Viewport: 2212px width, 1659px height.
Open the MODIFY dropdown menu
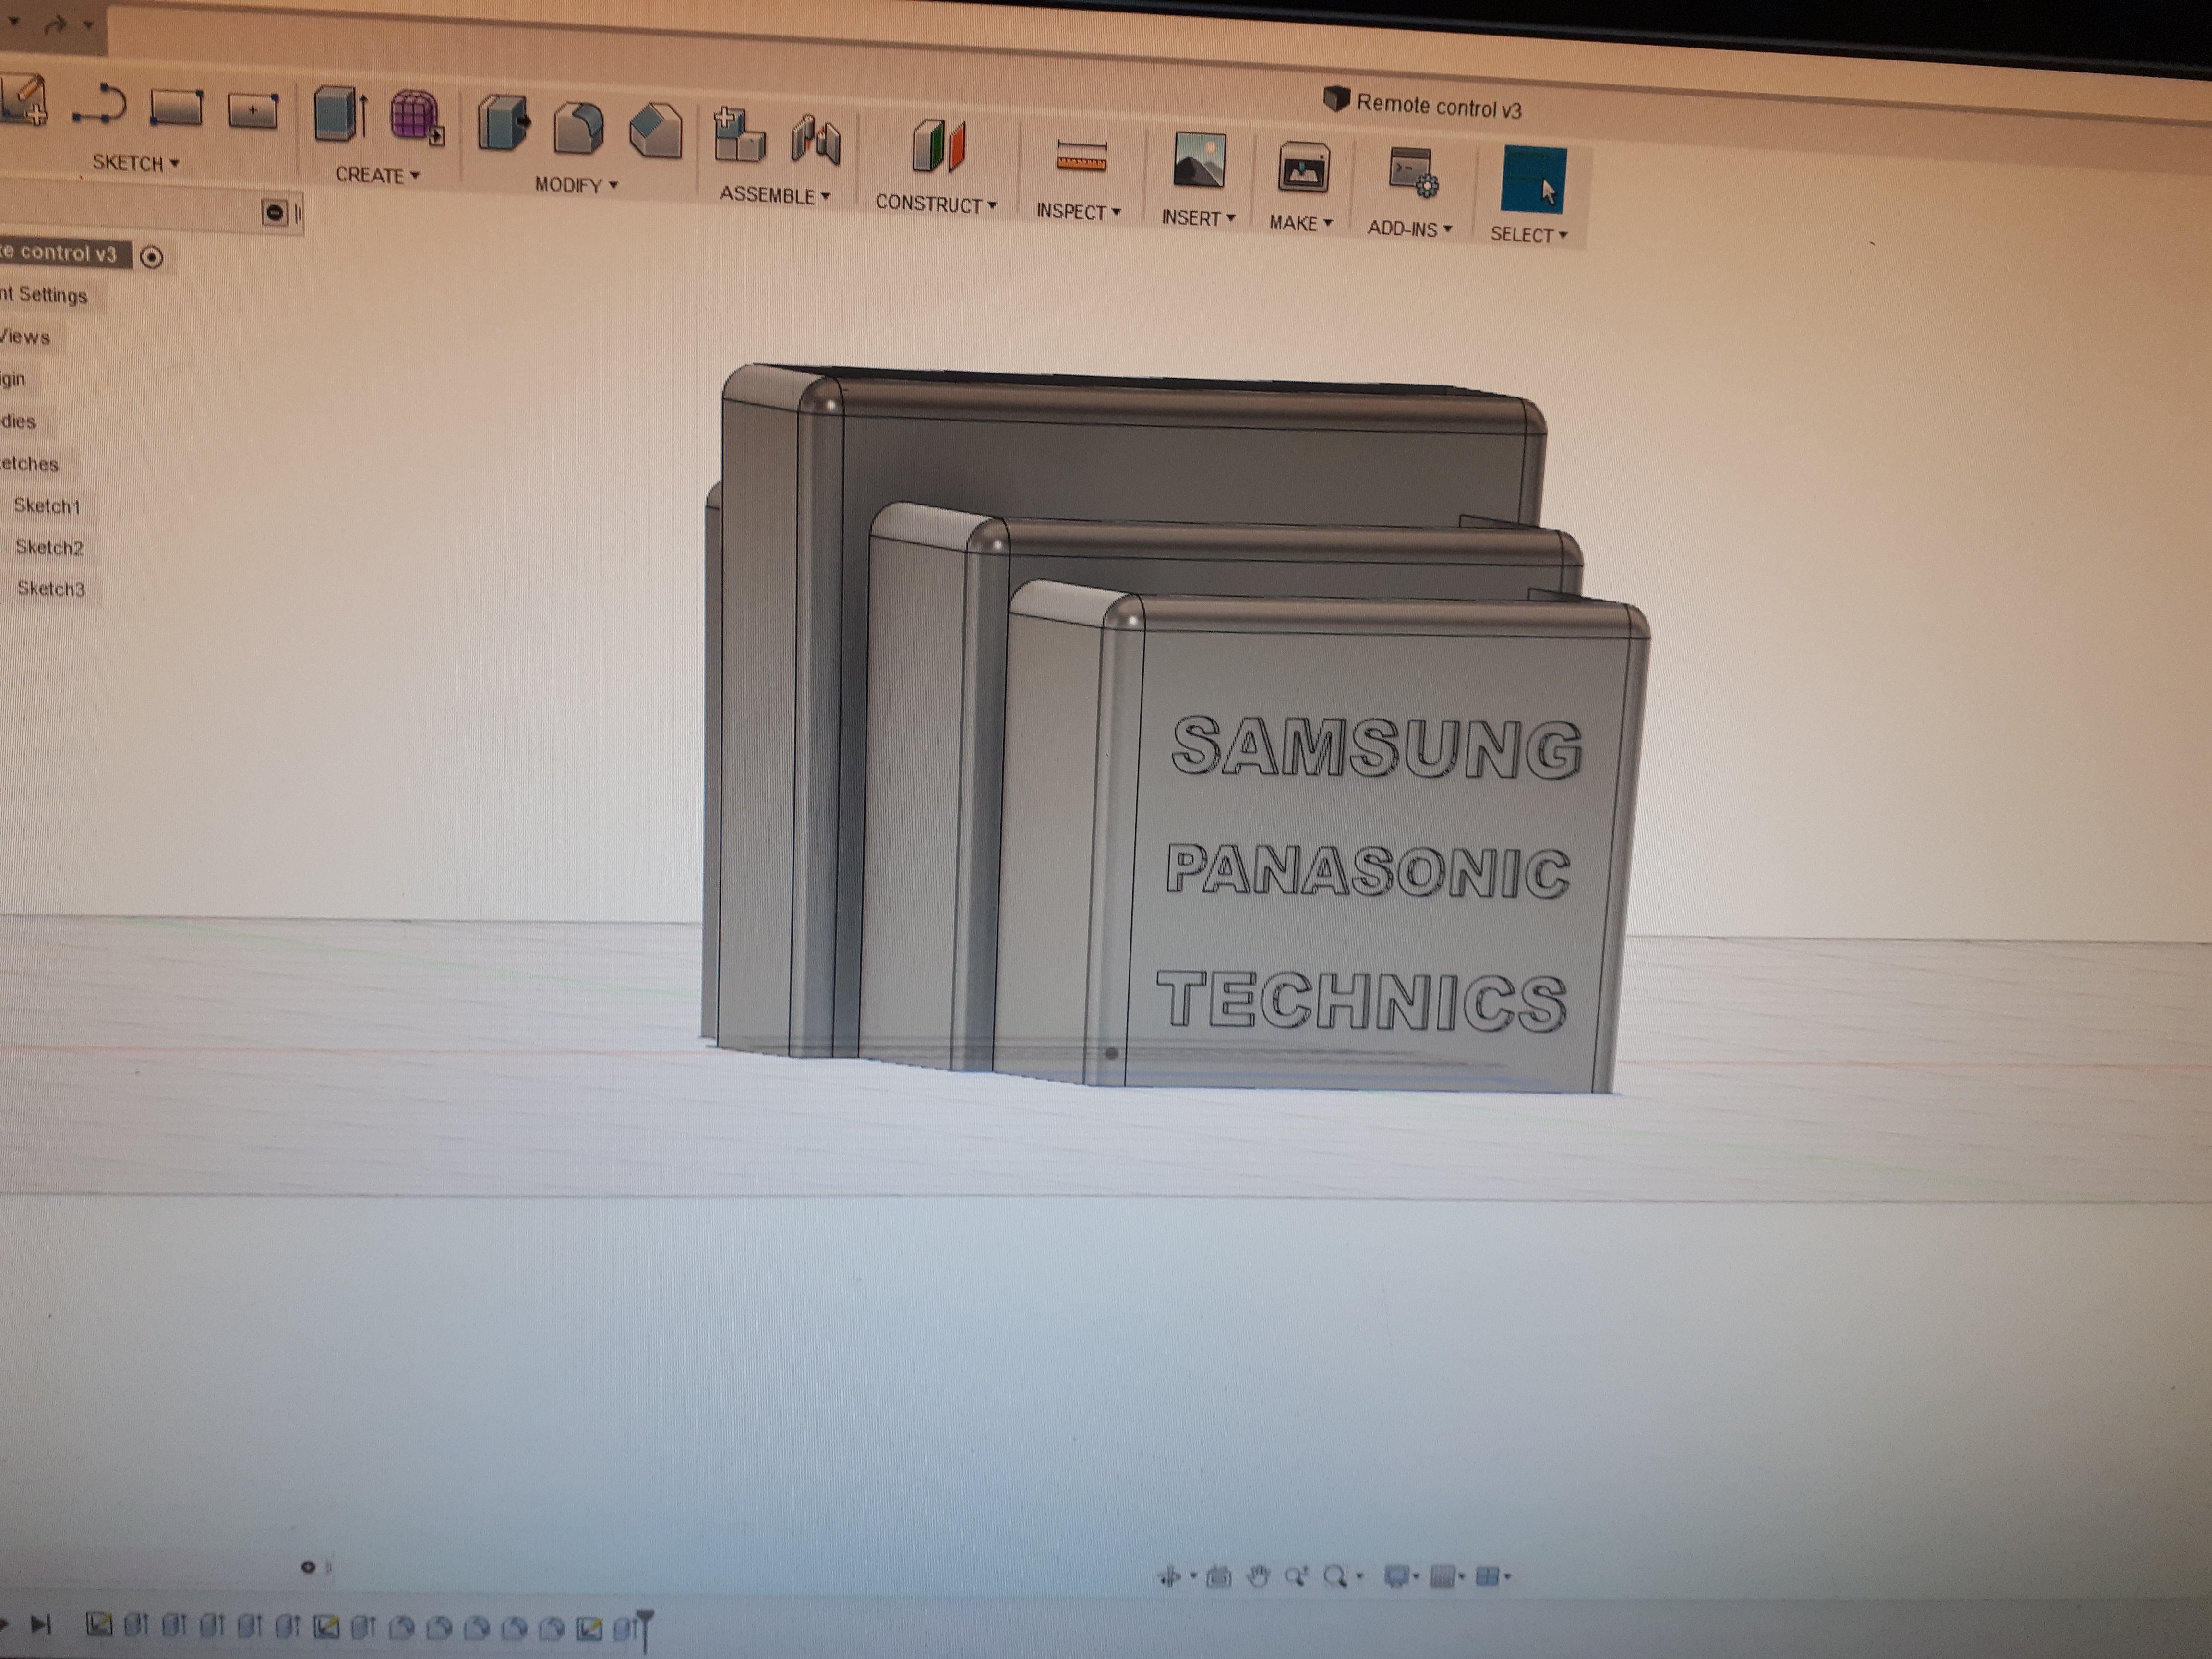click(576, 185)
